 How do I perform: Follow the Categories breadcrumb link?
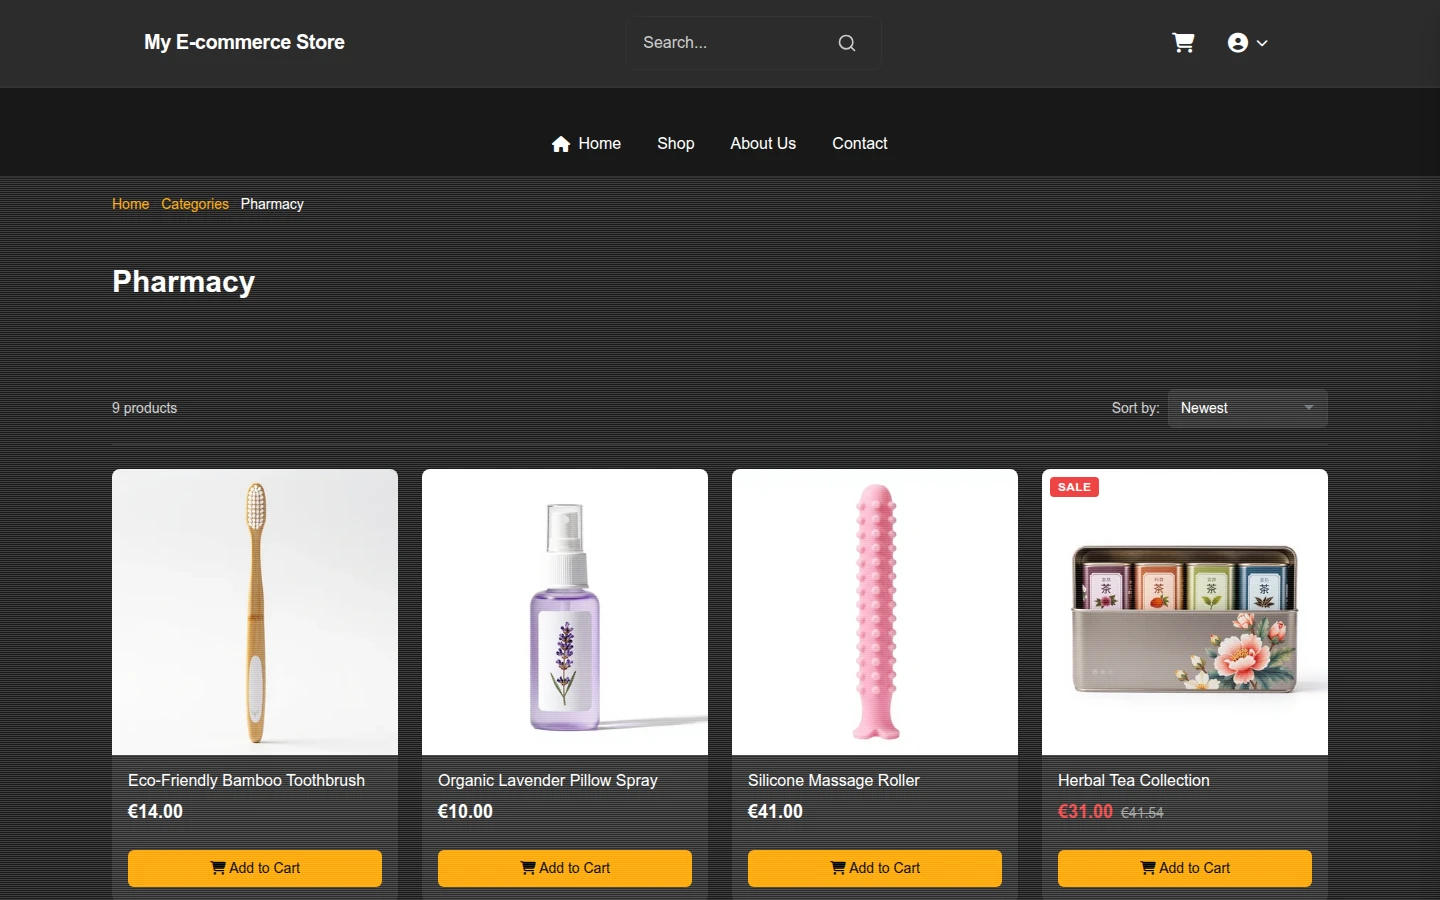click(195, 204)
